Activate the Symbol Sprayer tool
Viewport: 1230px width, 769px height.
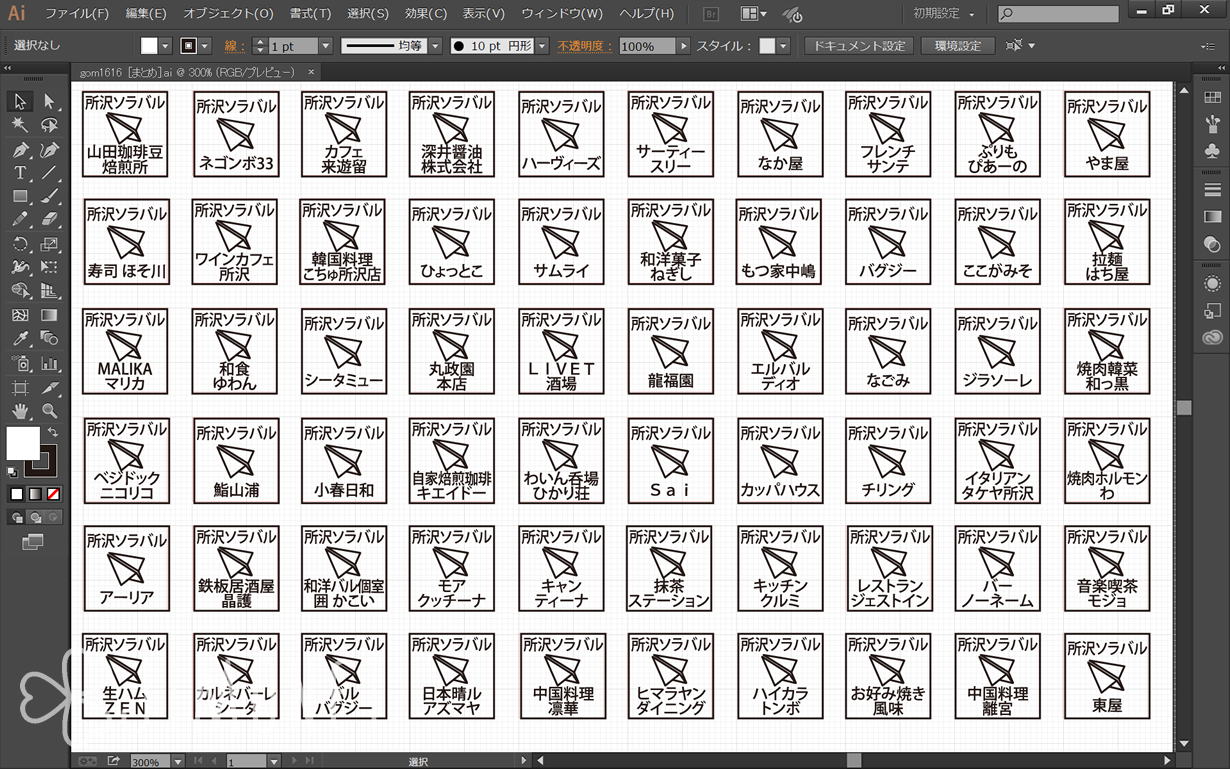point(20,364)
